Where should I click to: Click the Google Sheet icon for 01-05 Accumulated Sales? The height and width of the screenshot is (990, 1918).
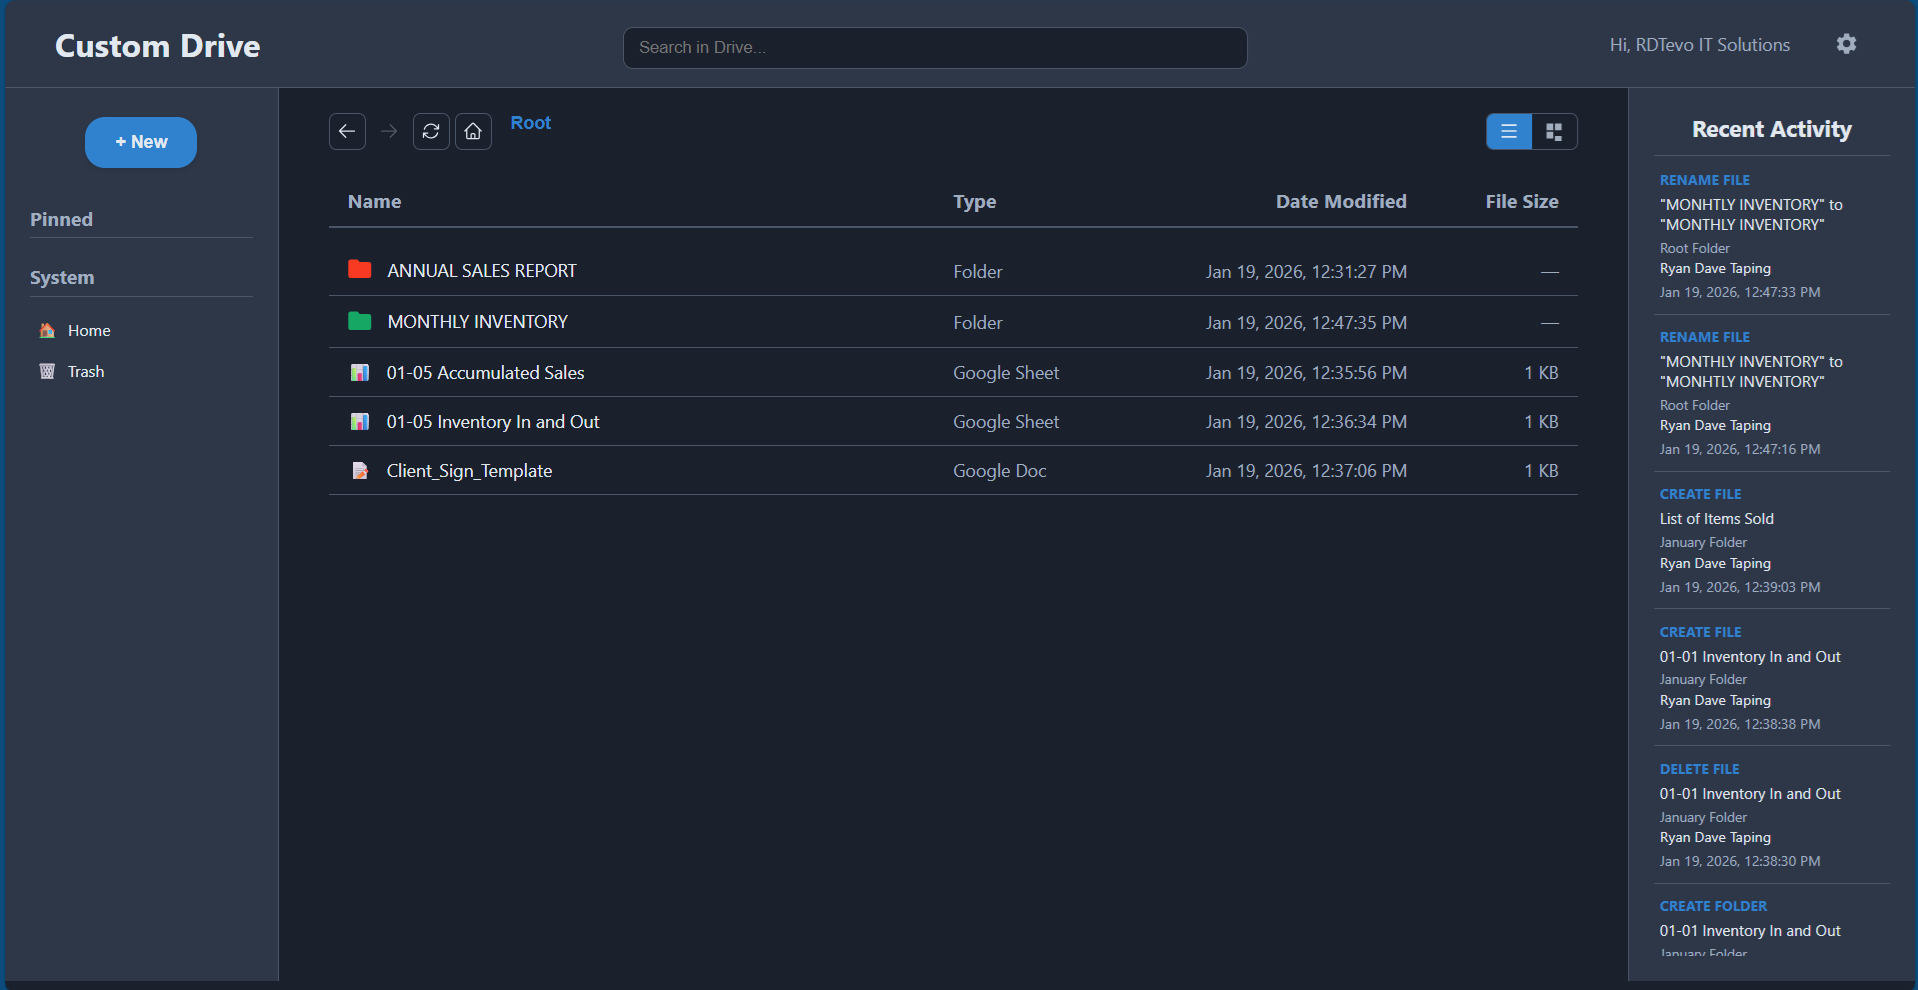point(359,372)
